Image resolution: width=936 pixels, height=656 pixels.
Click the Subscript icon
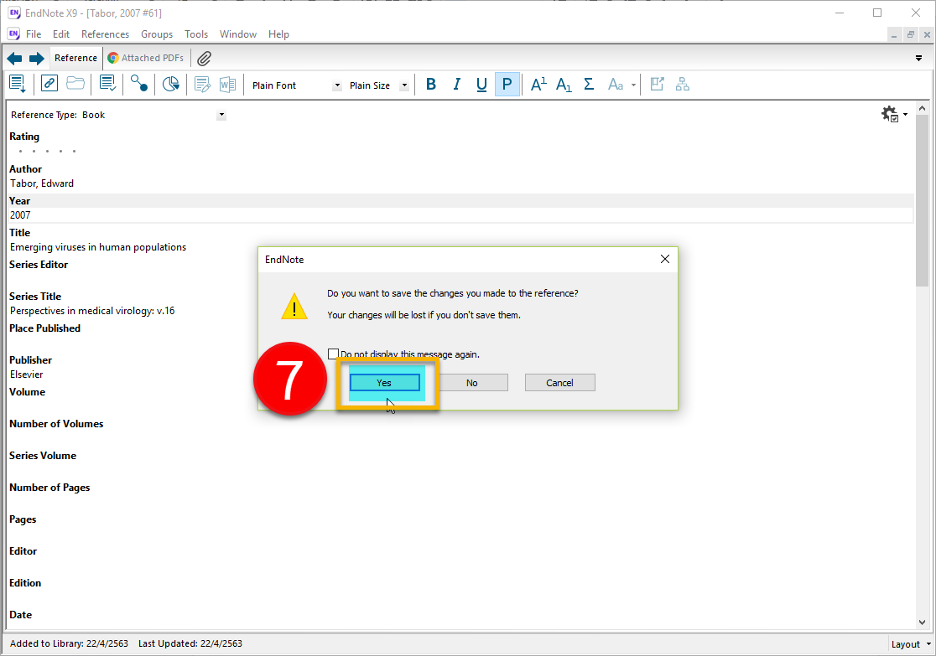tap(564, 85)
